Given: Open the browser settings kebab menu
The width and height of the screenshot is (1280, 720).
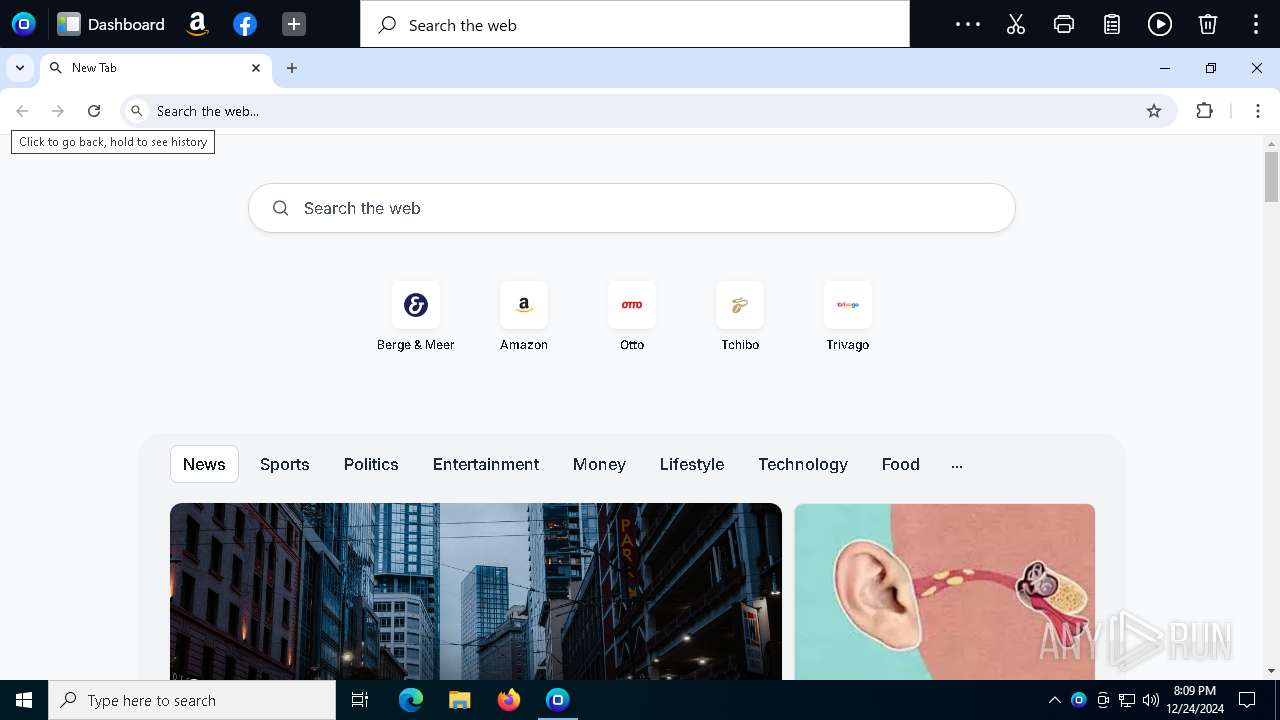Looking at the screenshot, I should pos(1258,111).
